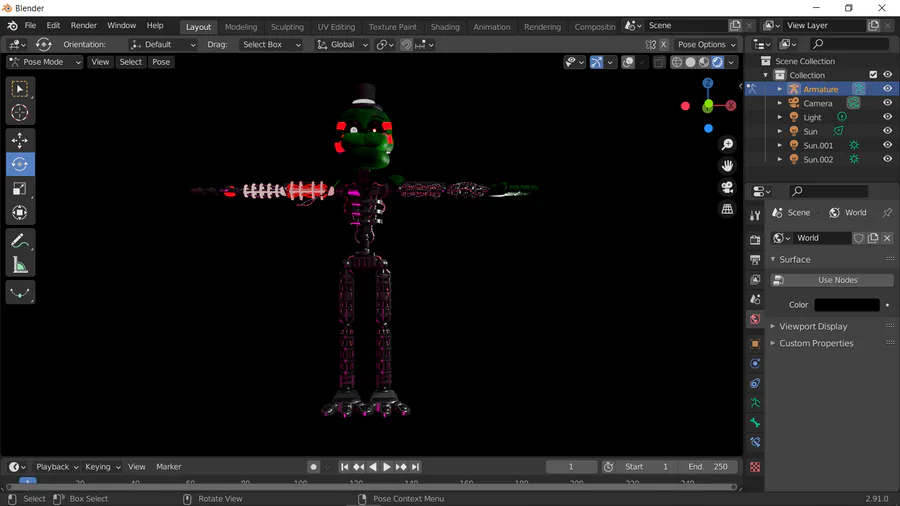
Task: Enable auto keying record button
Action: click(313, 467)
